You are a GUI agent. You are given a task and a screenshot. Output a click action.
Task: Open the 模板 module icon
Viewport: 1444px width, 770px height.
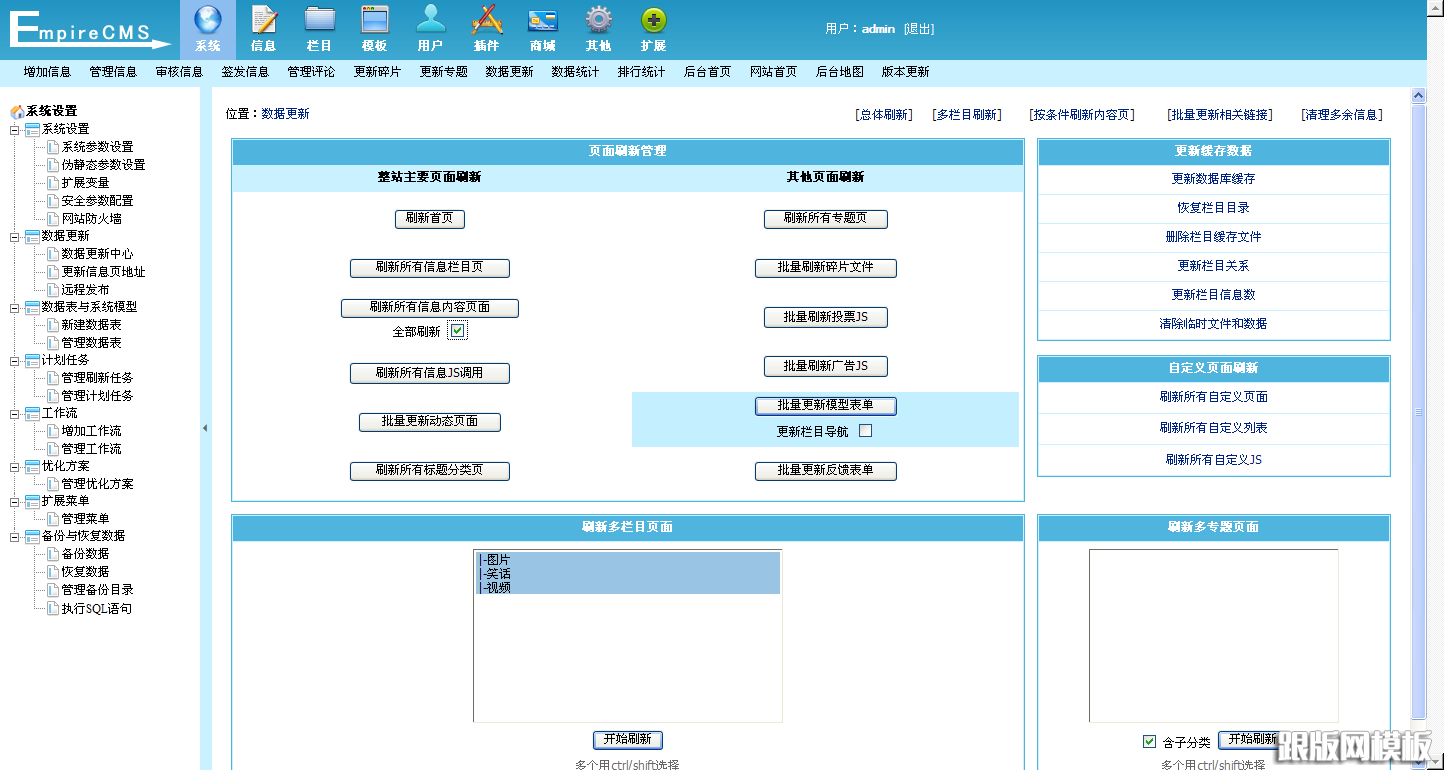[375, 28]
